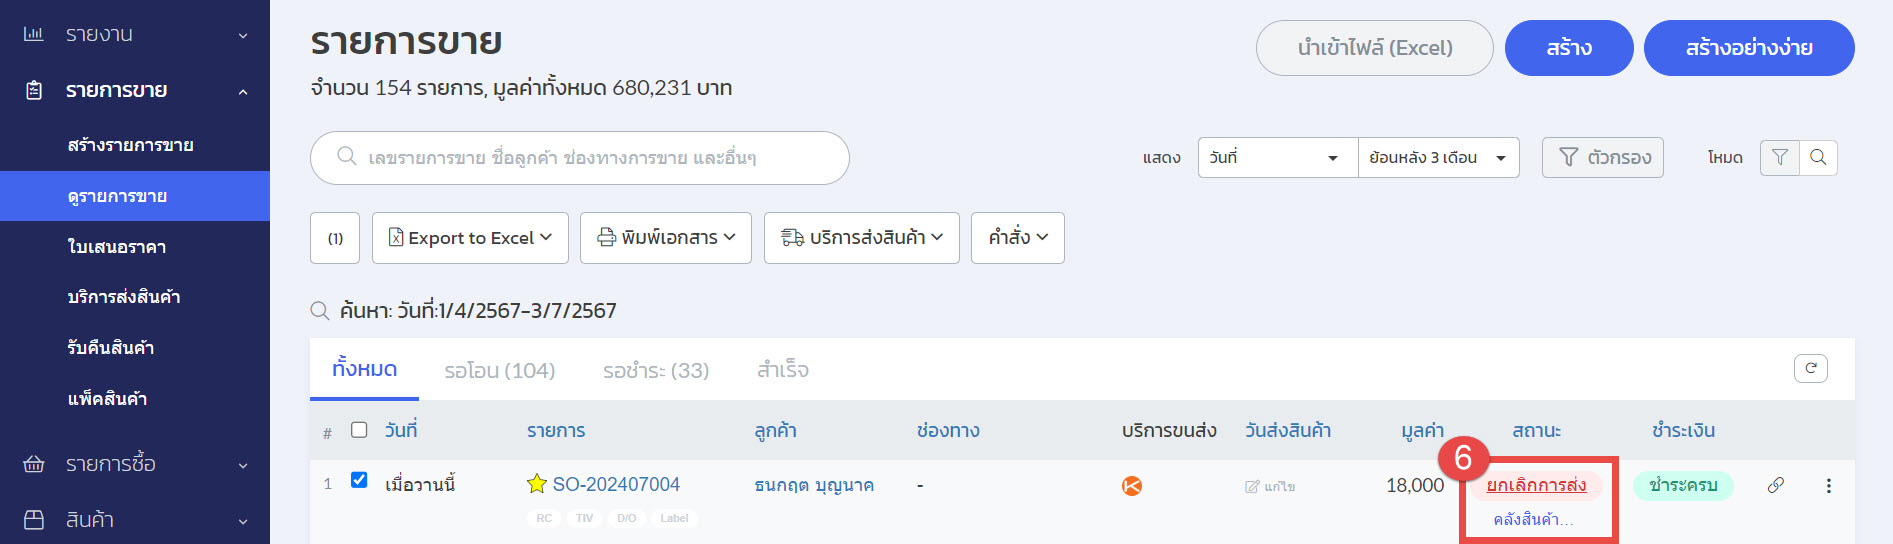1893x544 pixels.
Task: Click the สร้างอย่างง่าย button
Action: coord(1749,48)
